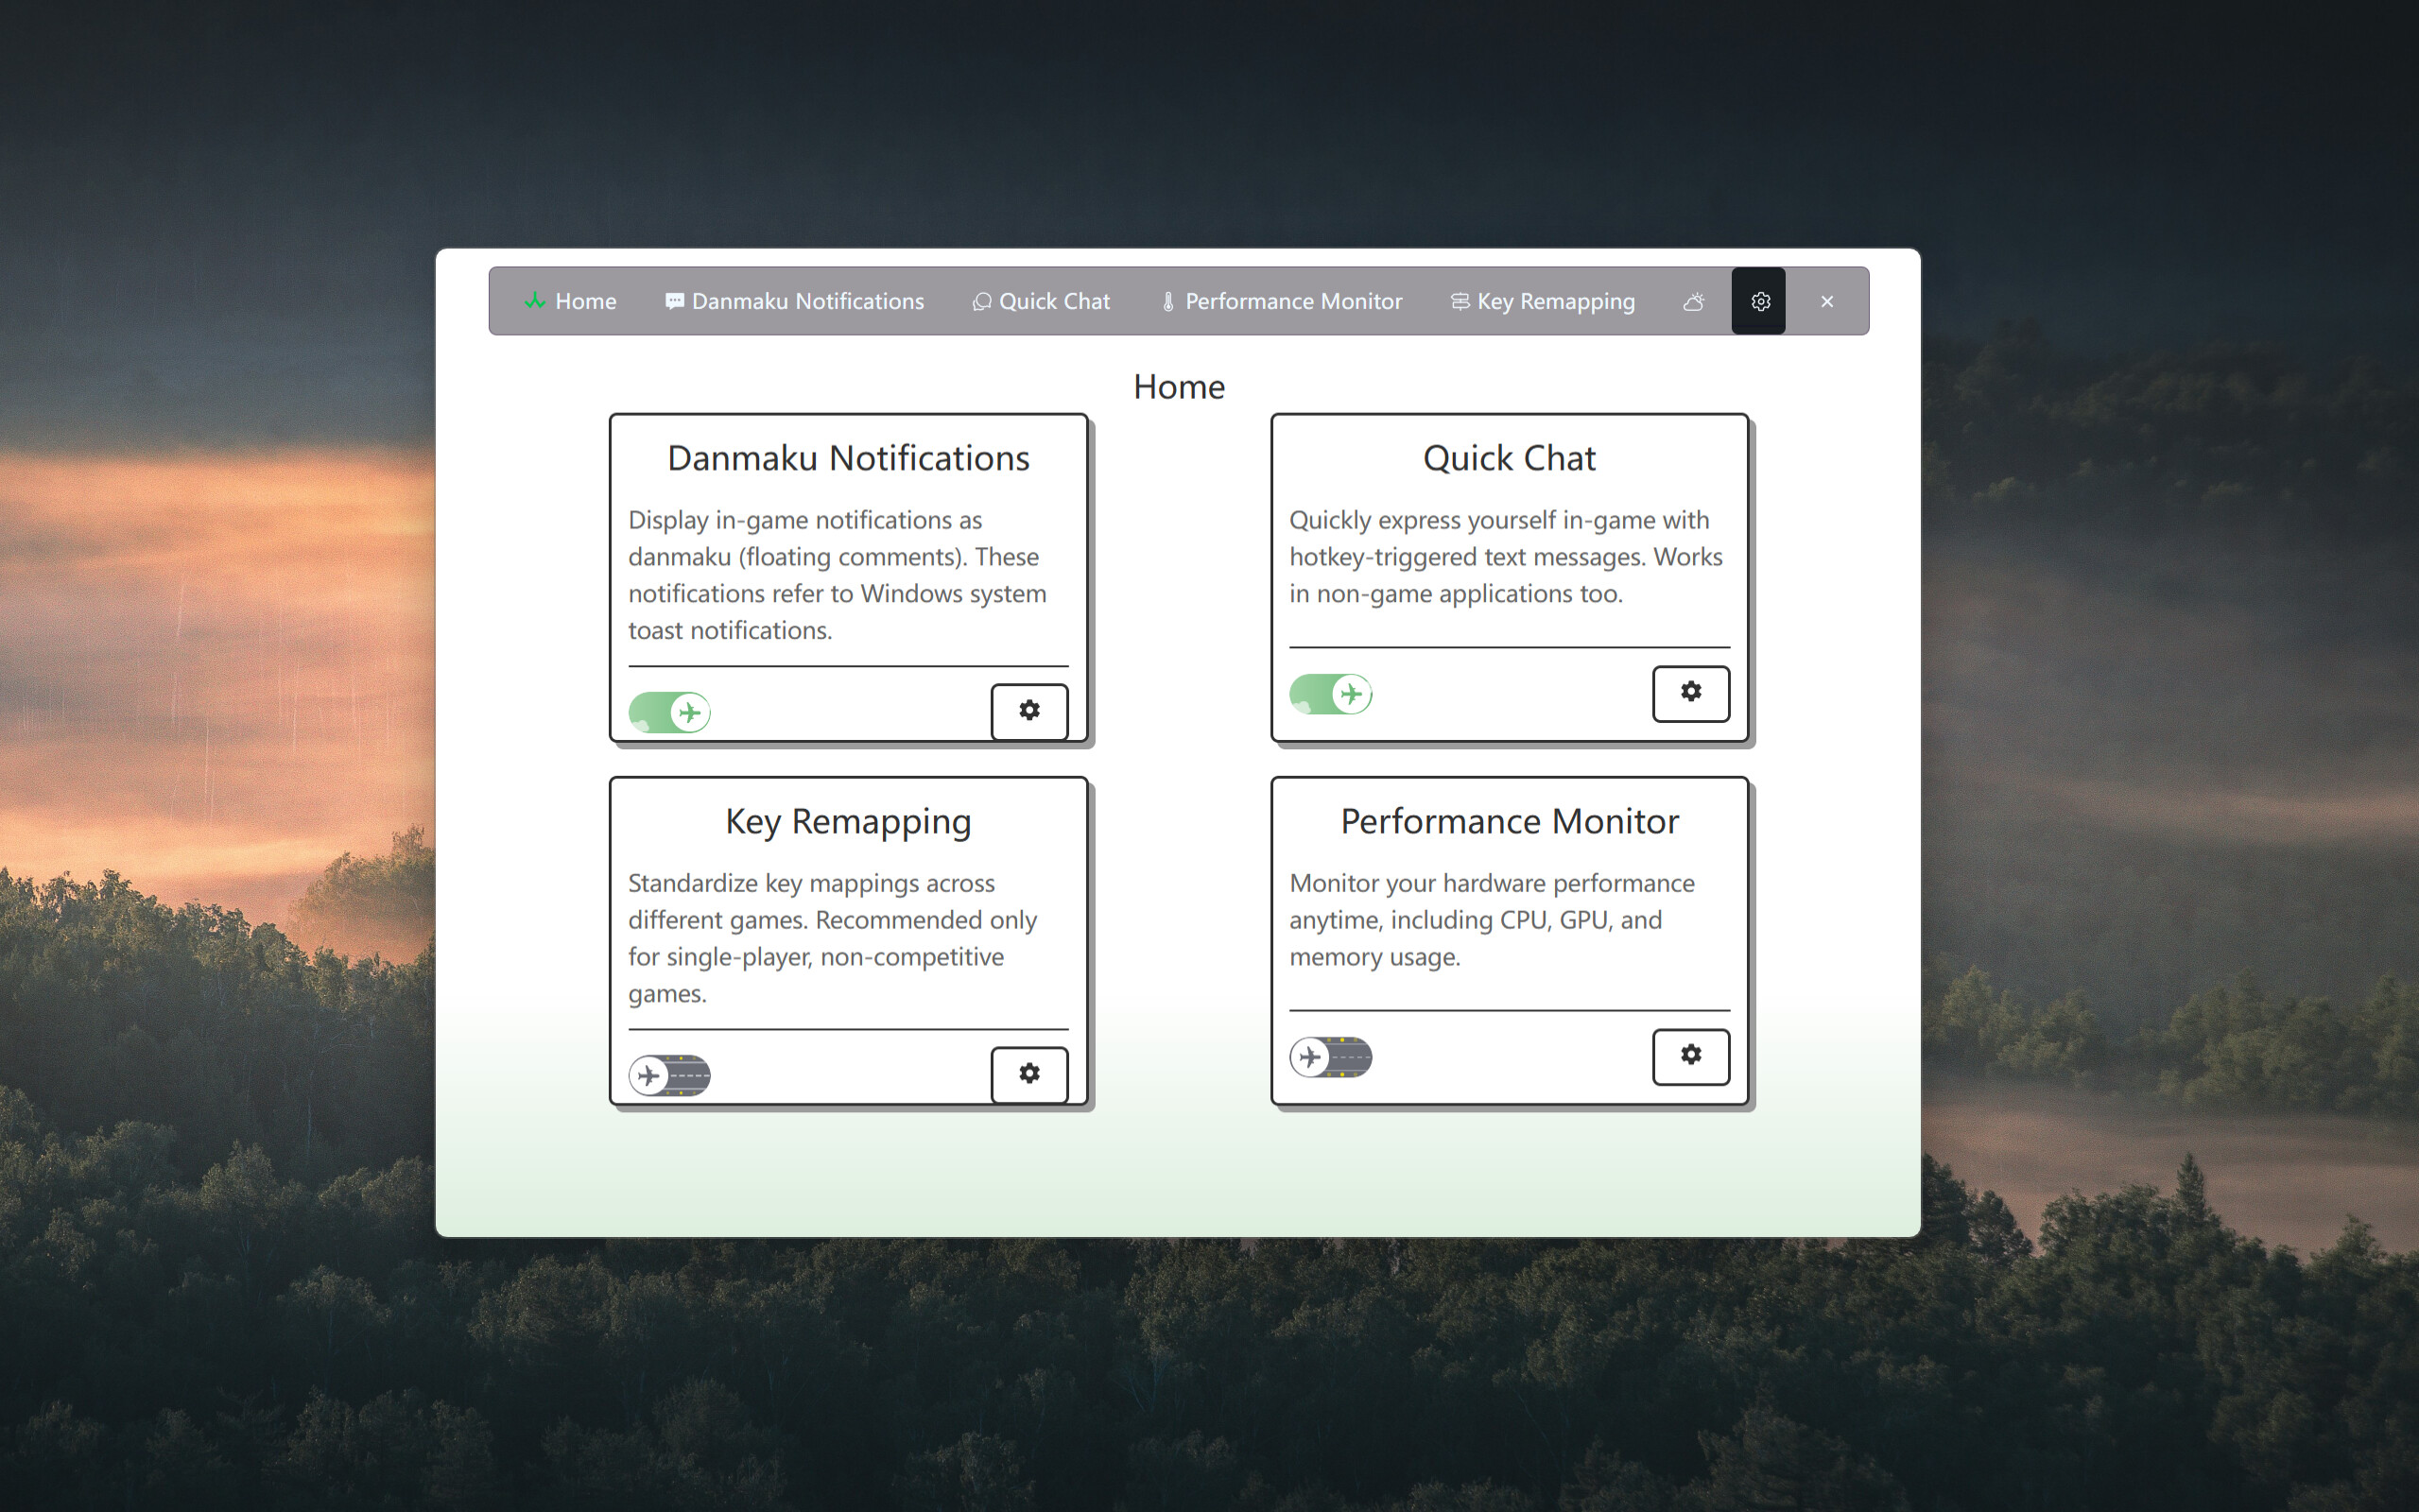Click the keyboard icon beside Key Remapping
The image size is (2419, 1512).
click(x=1459, y=301)
